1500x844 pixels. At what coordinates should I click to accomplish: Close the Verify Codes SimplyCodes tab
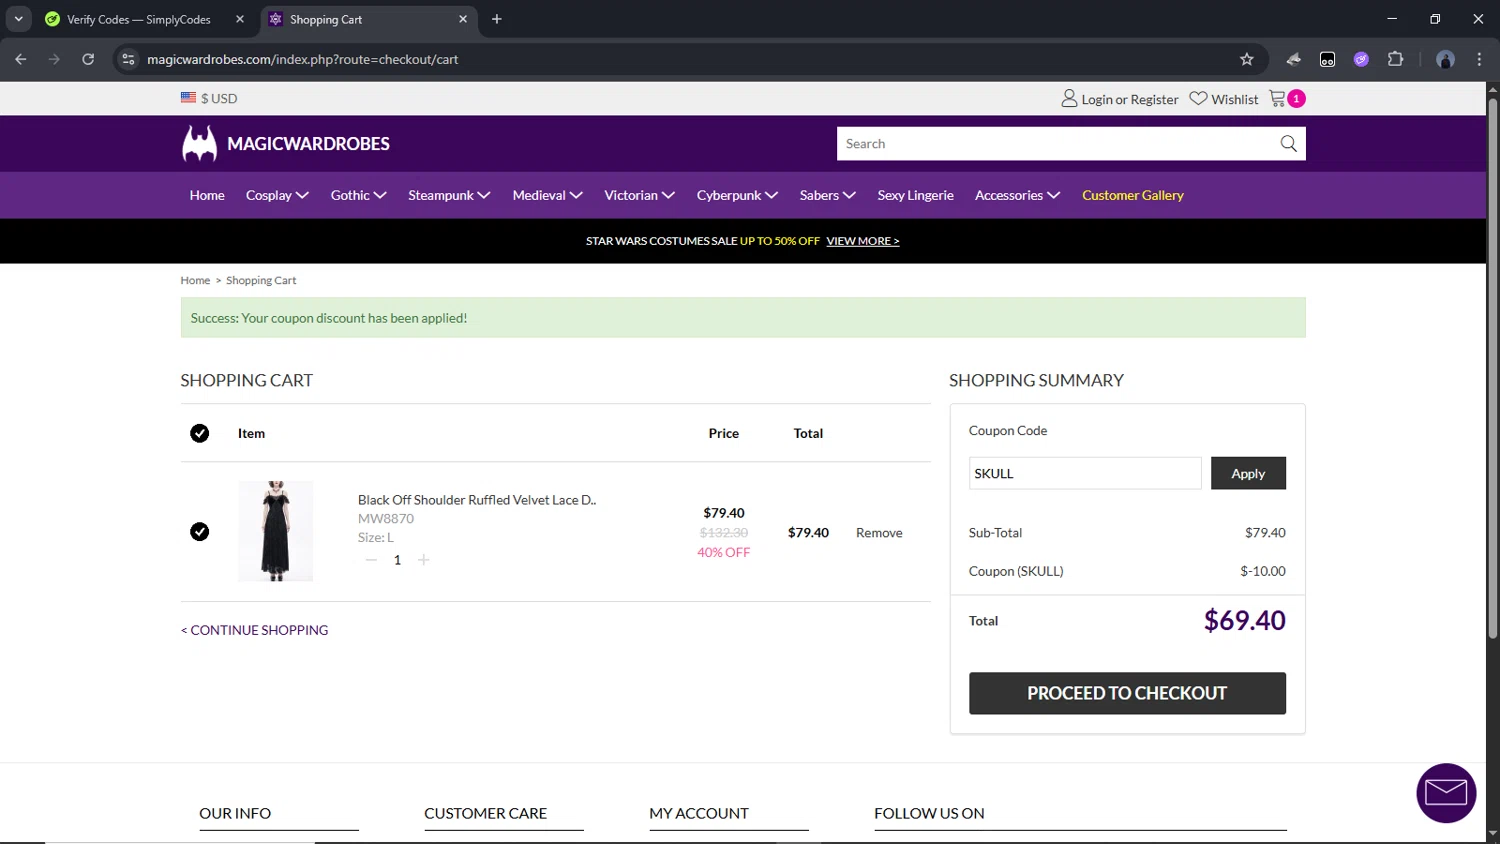(240, 19)
